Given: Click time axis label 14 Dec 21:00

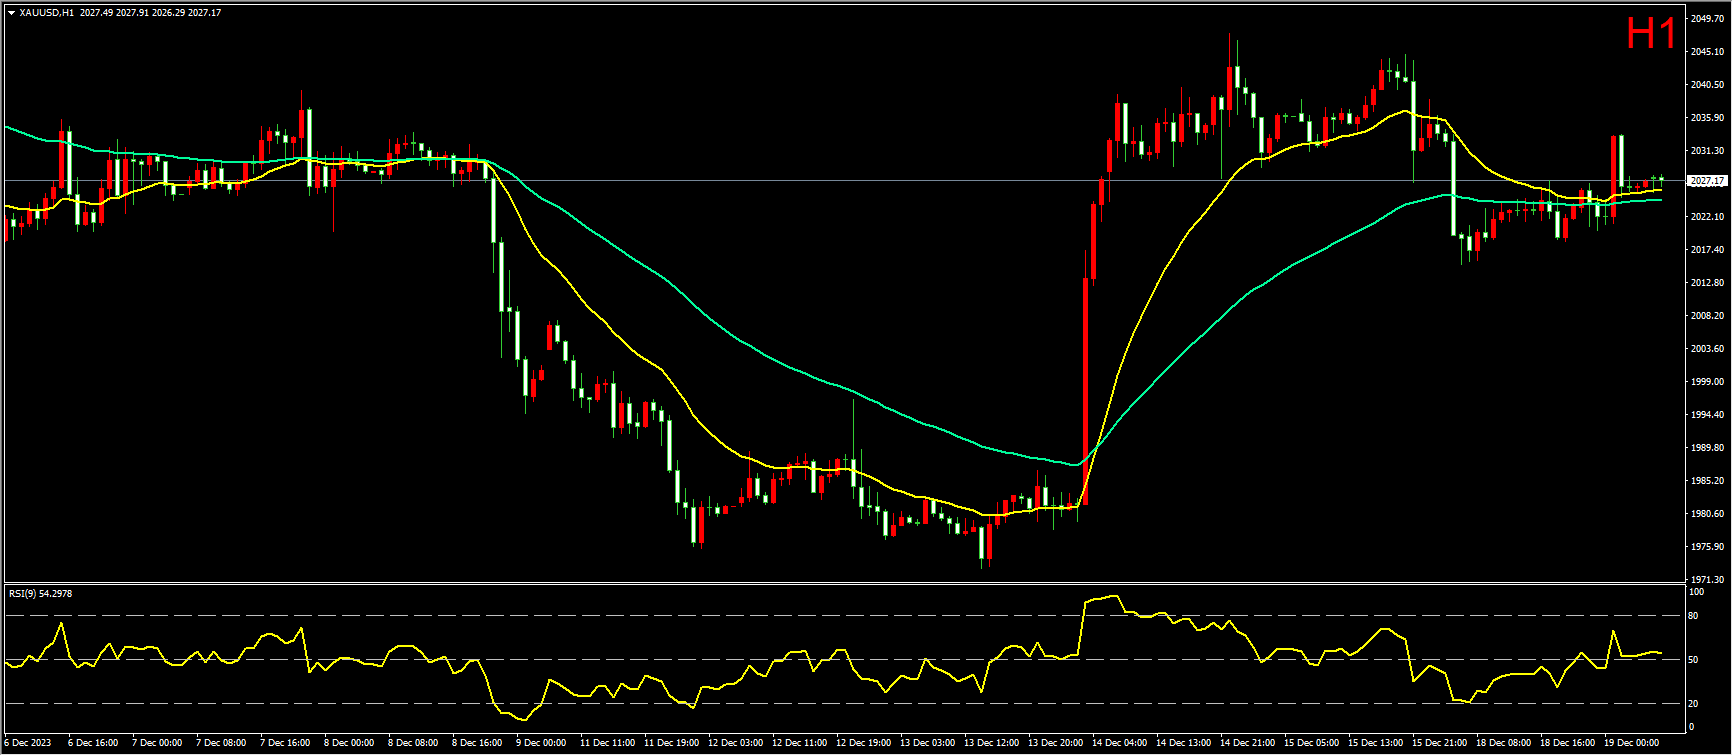Looking at the screenshot, I should click(x=1247, y=743).
